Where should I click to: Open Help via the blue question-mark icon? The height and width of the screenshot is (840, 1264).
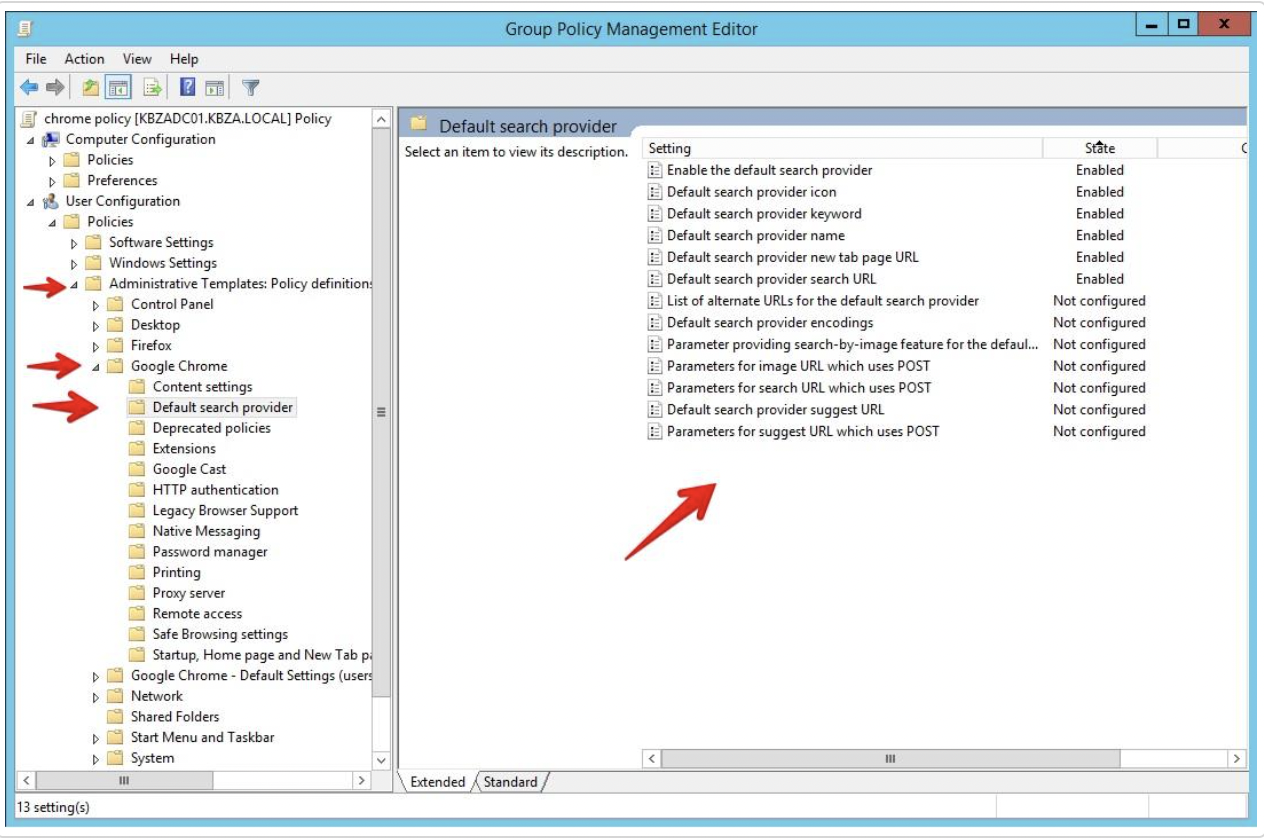pos(187,88)
